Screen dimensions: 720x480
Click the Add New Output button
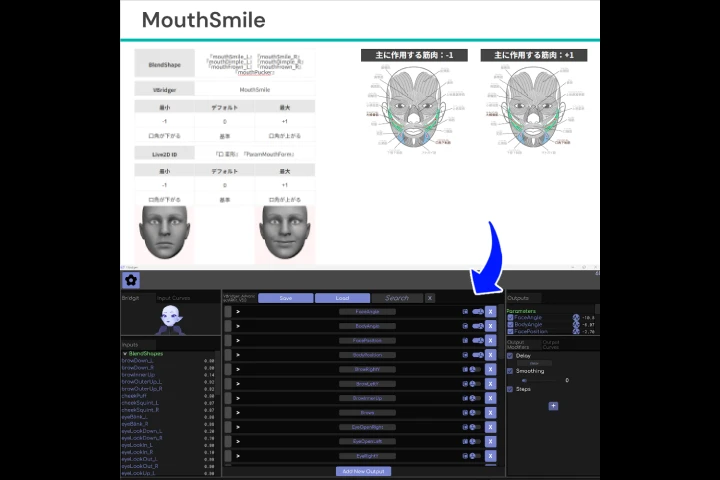click(364, 471)
